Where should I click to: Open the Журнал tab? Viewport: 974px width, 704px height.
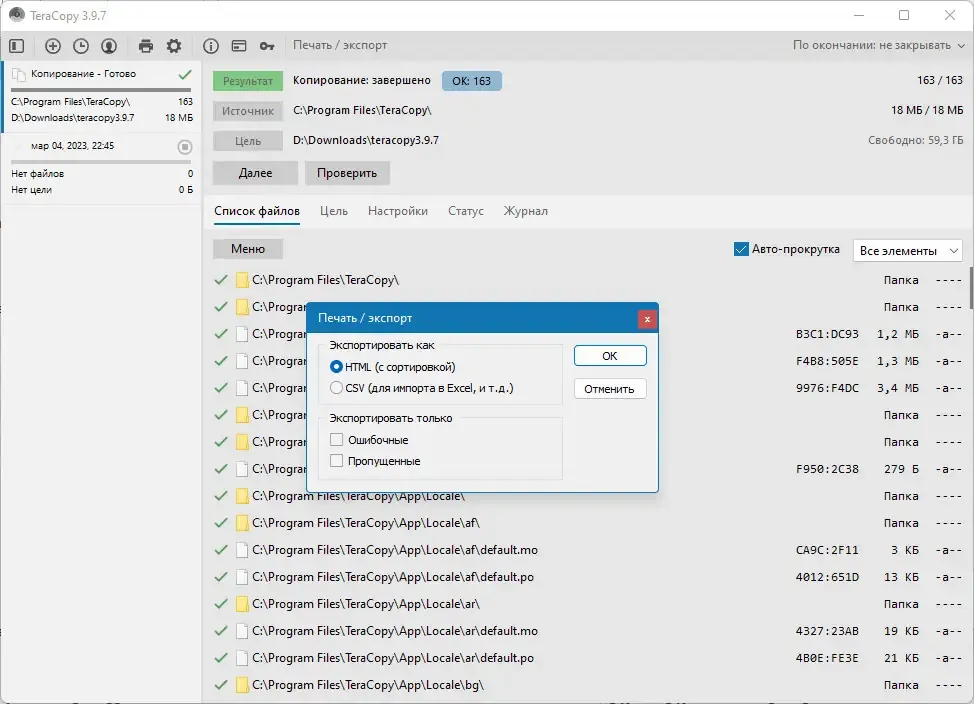[526, 211]
